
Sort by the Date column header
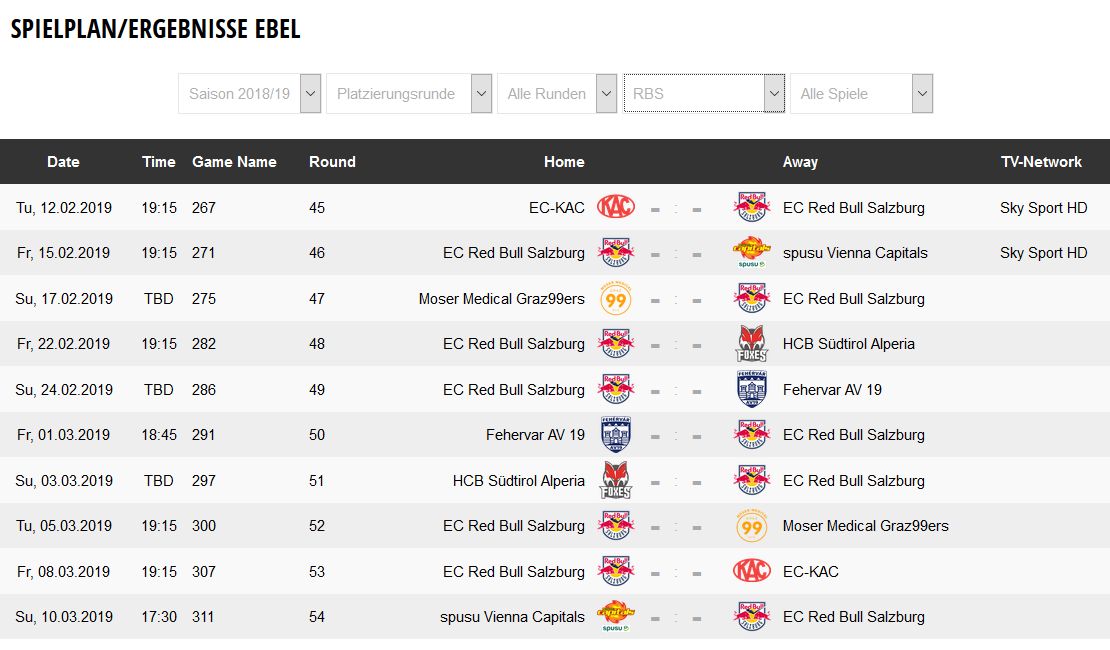click(63, 162)
